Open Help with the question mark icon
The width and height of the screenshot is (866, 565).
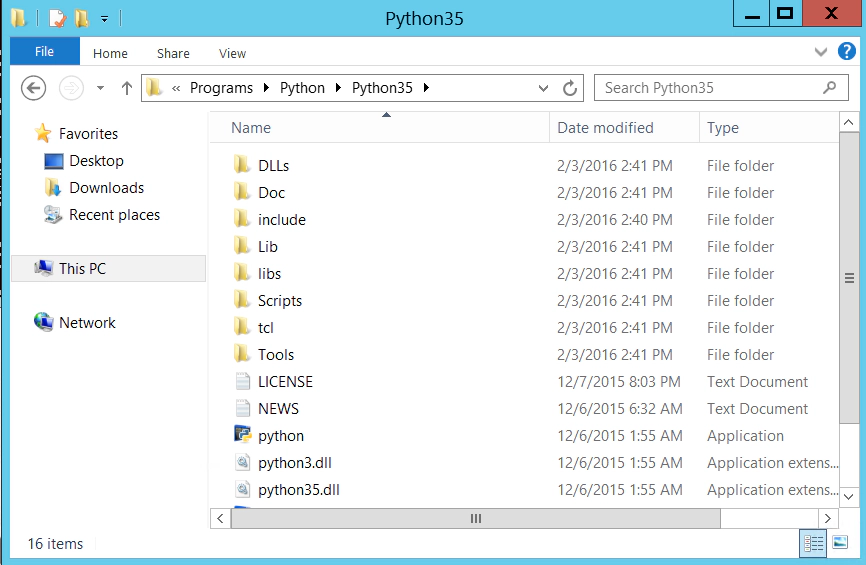(x=847, y=51)
